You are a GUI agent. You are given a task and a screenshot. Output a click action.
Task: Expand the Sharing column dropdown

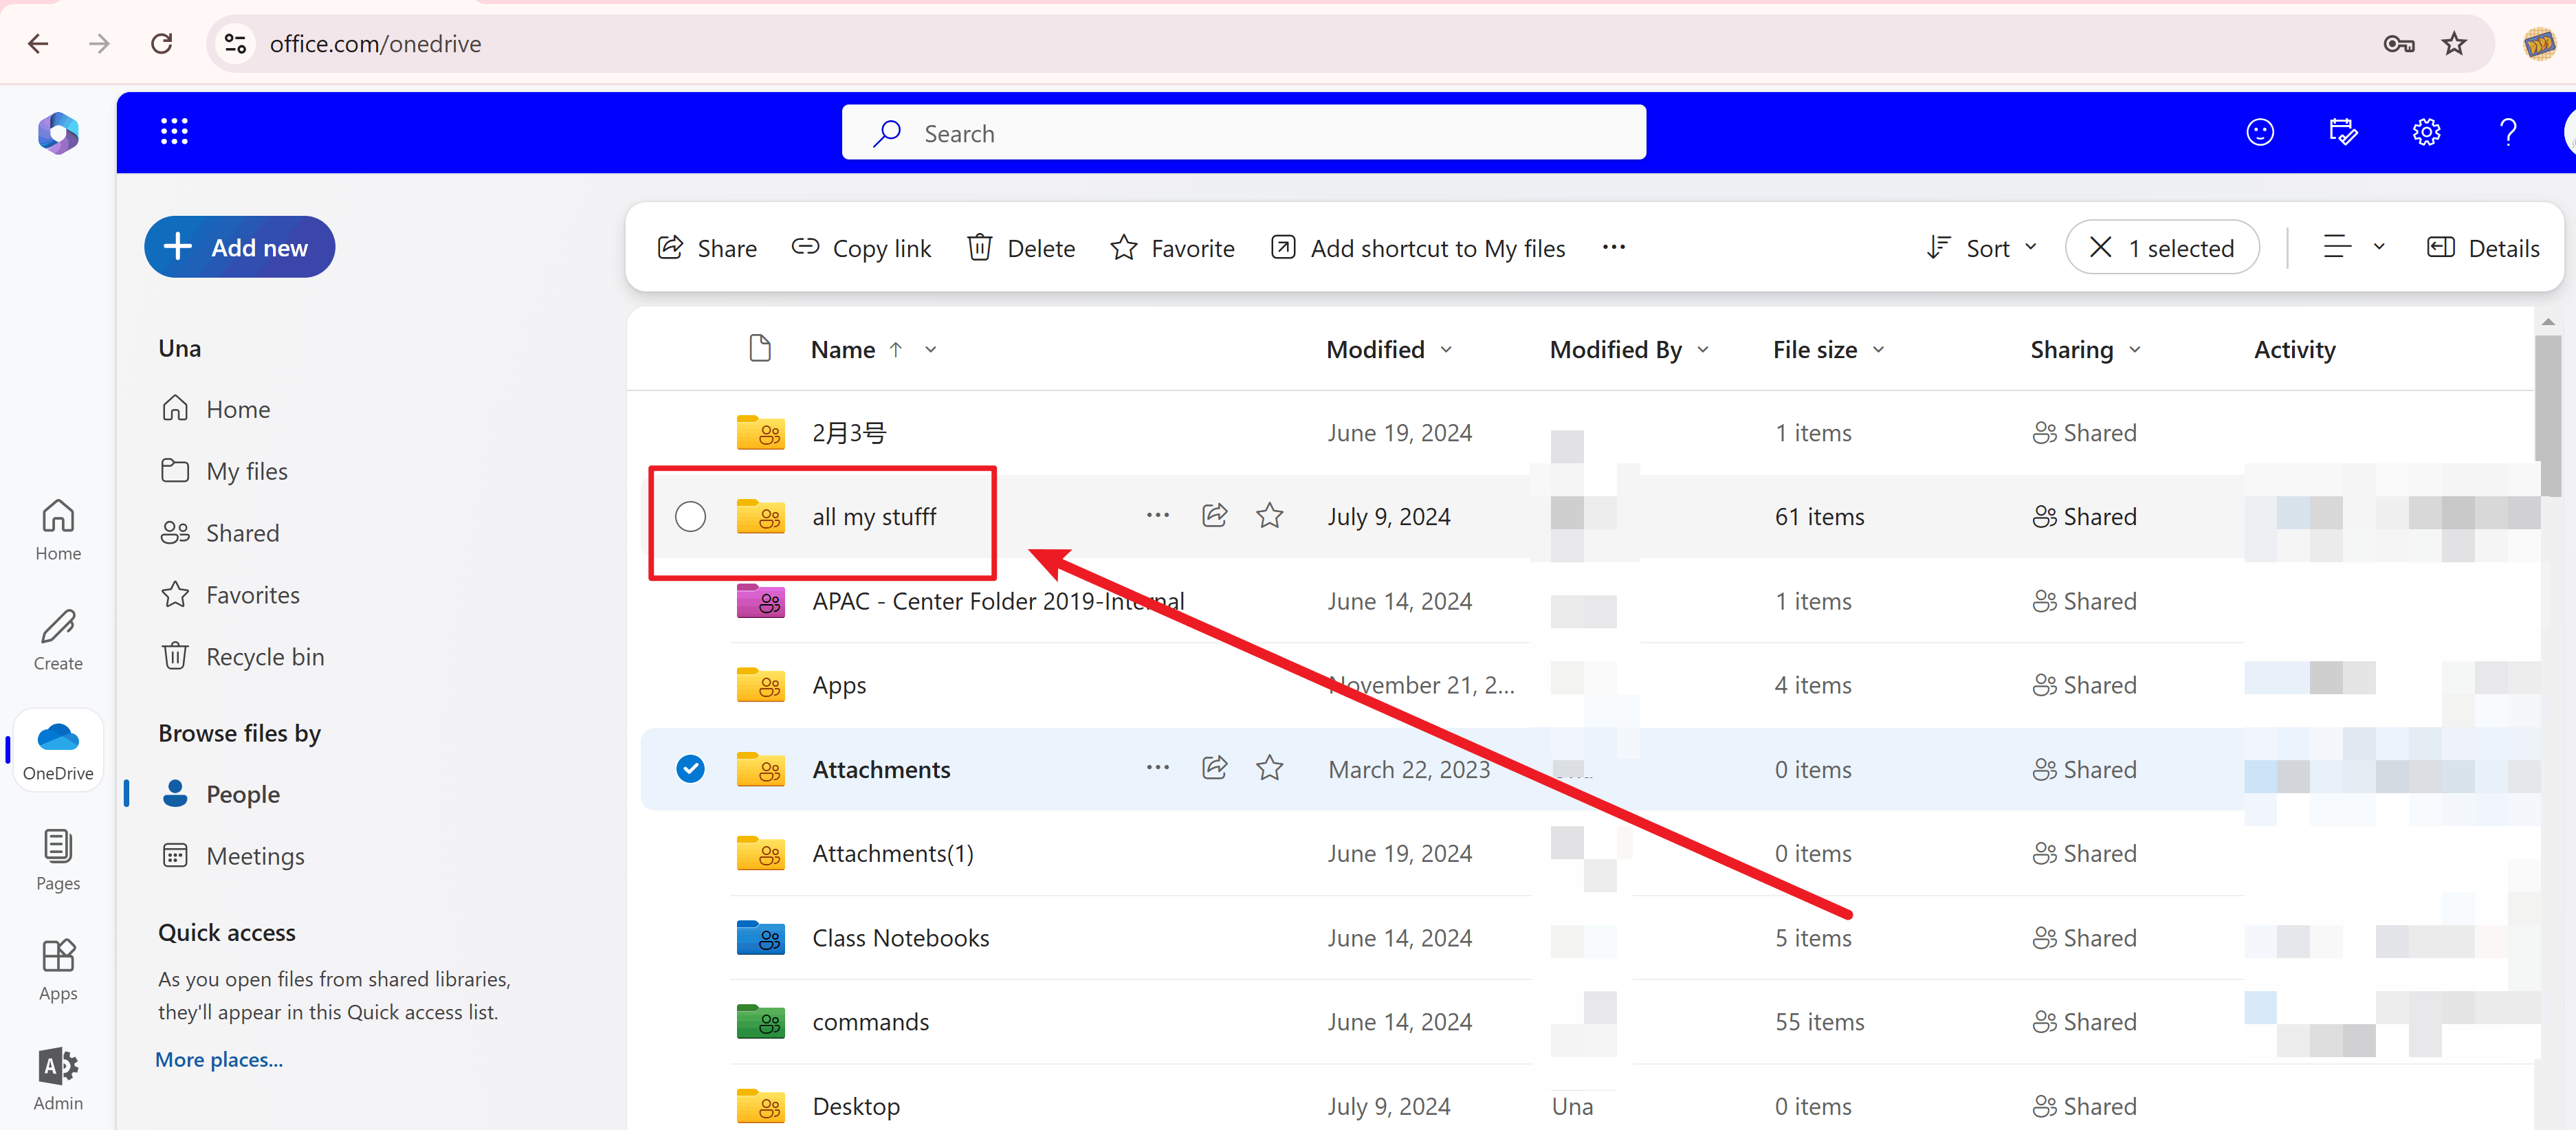pyautogui.click(x=2135, y=349)
